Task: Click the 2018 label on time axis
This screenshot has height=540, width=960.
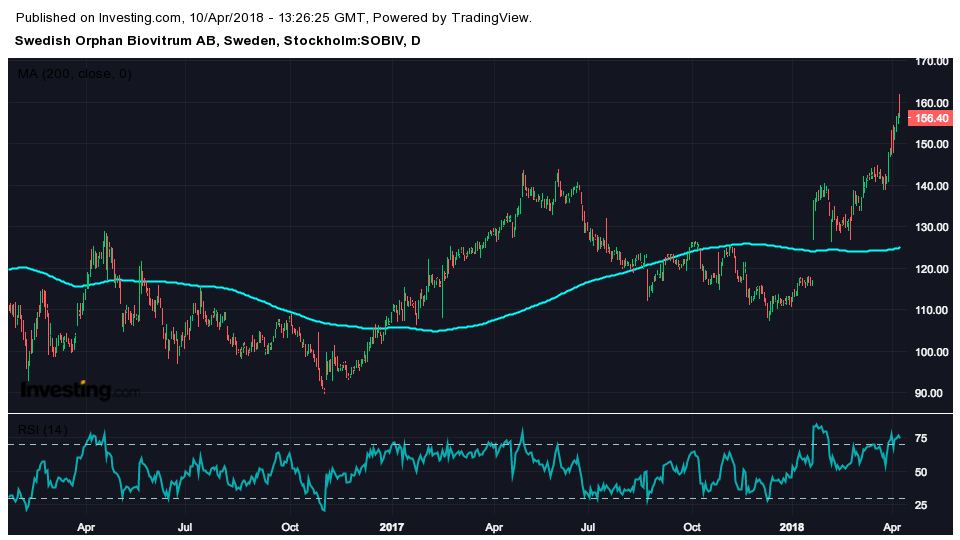Action: click(792, 527)
